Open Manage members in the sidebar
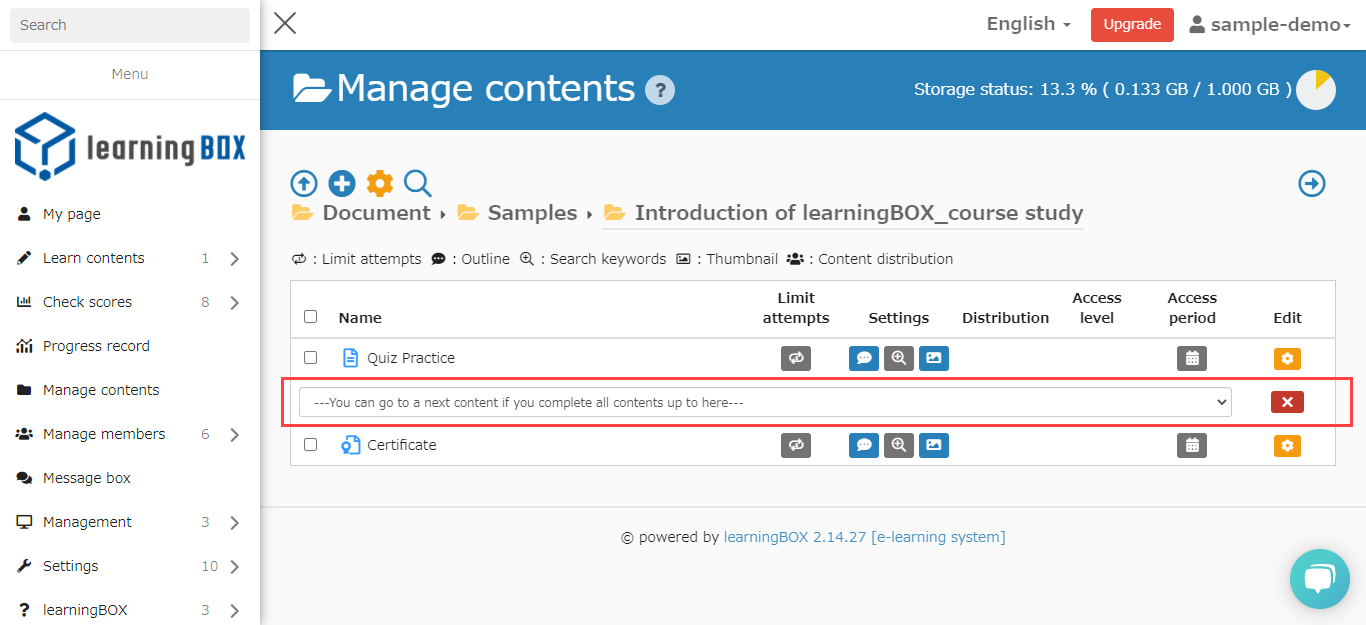1366x625 pixels. tap(104, 434)
